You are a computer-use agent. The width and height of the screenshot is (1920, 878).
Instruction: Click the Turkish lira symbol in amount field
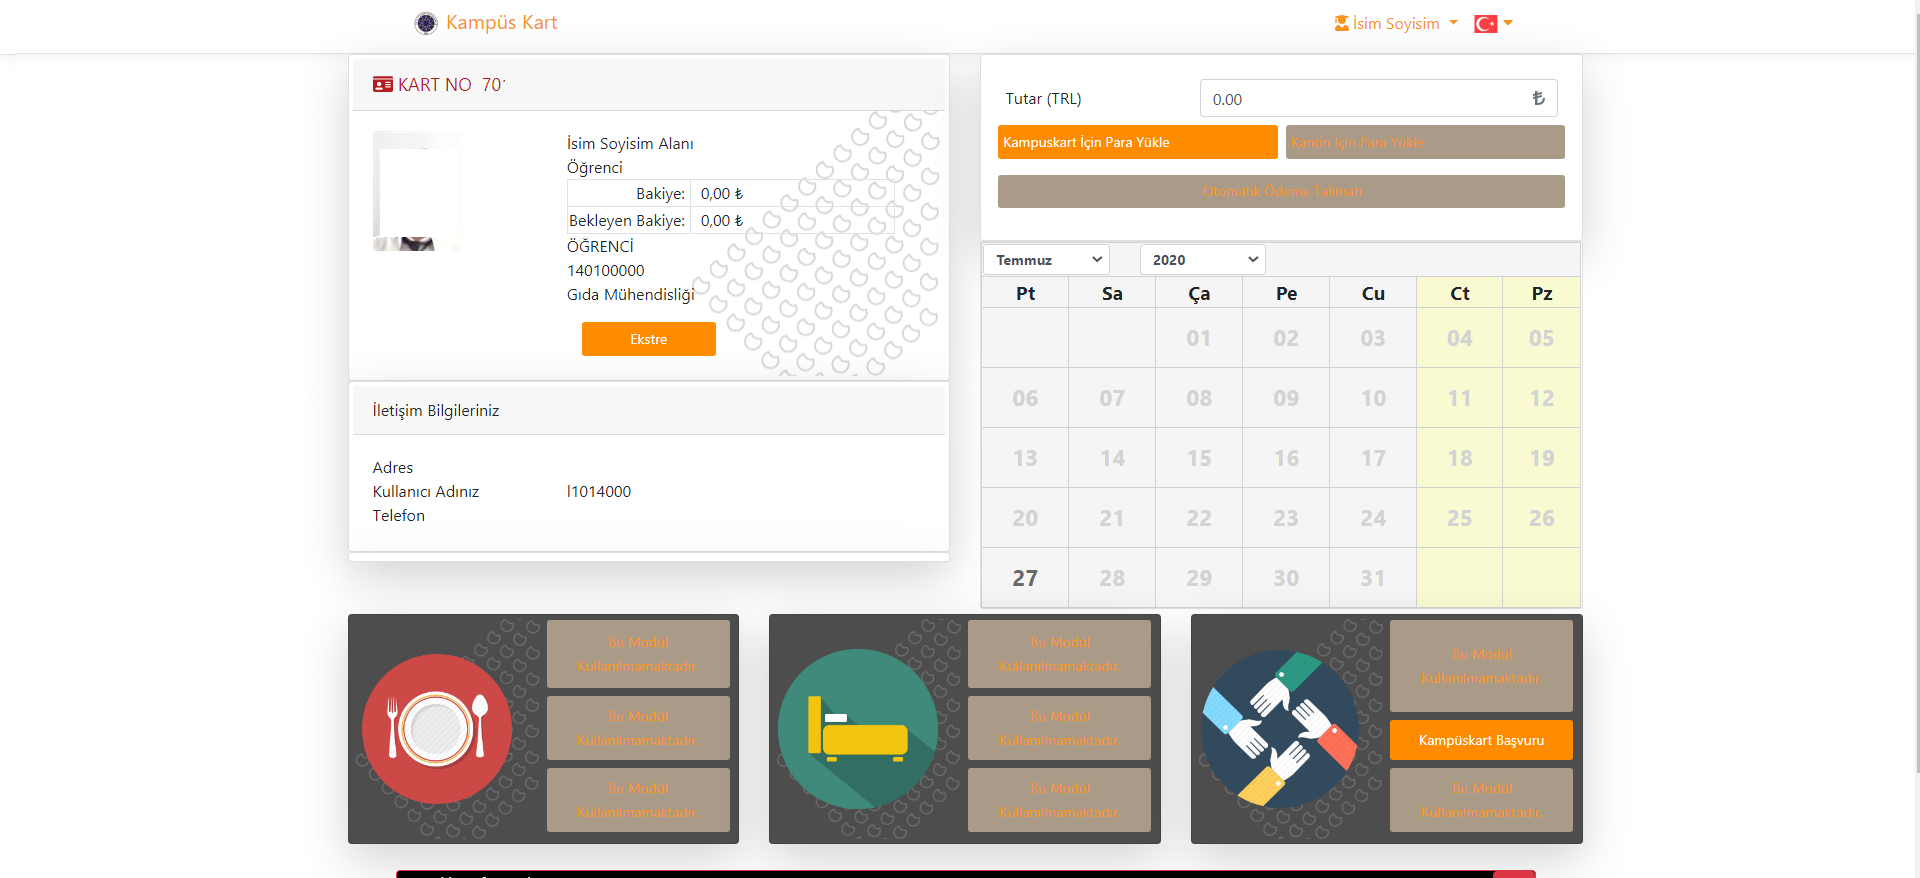click(x=1538, y=98)
